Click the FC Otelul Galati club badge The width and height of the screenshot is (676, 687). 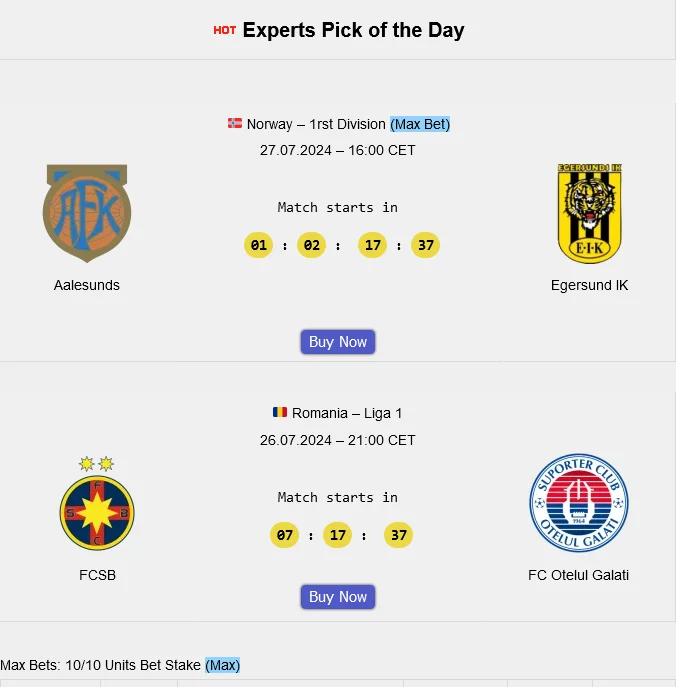click(x=579, y=503)
